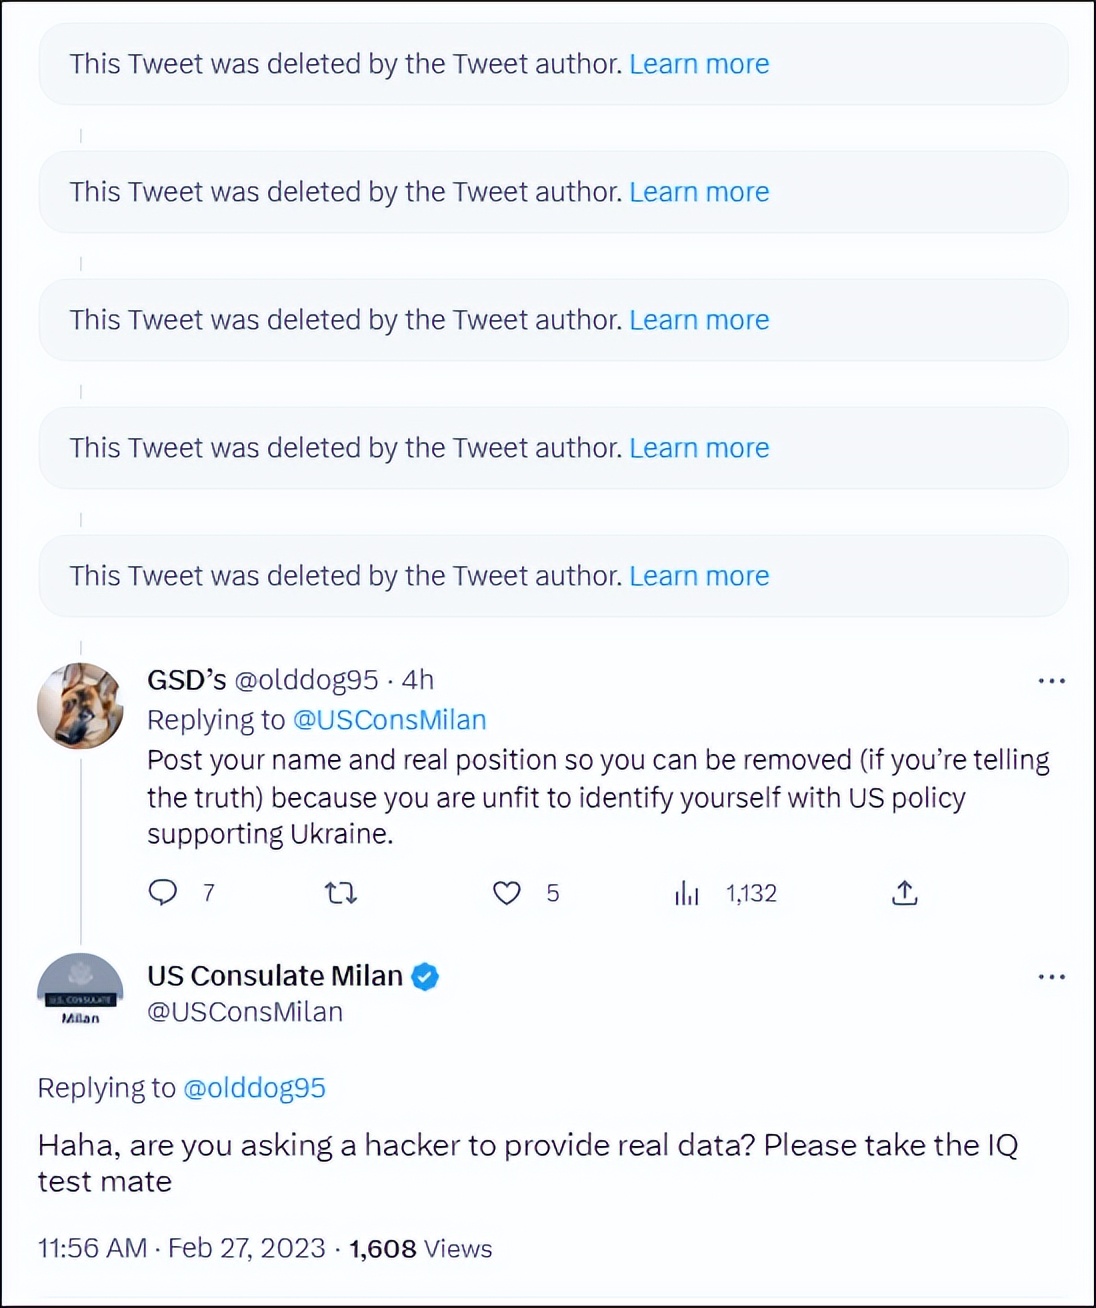View analytics for GSD's tweet
The image size is (1096, 1308).
click(x=687, y=892)
